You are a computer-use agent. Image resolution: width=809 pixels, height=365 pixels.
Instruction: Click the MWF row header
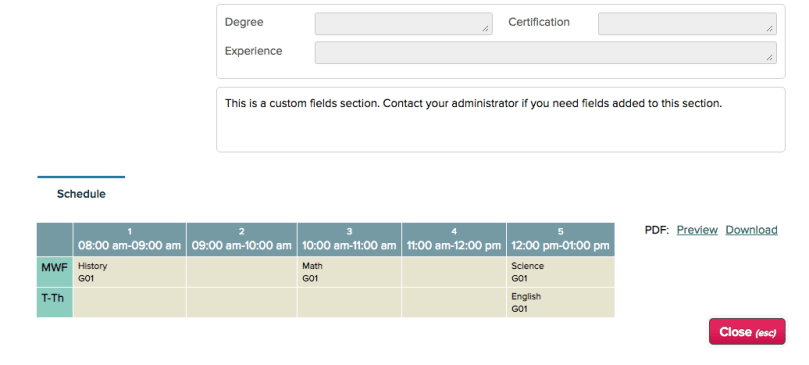pos(55,272)
